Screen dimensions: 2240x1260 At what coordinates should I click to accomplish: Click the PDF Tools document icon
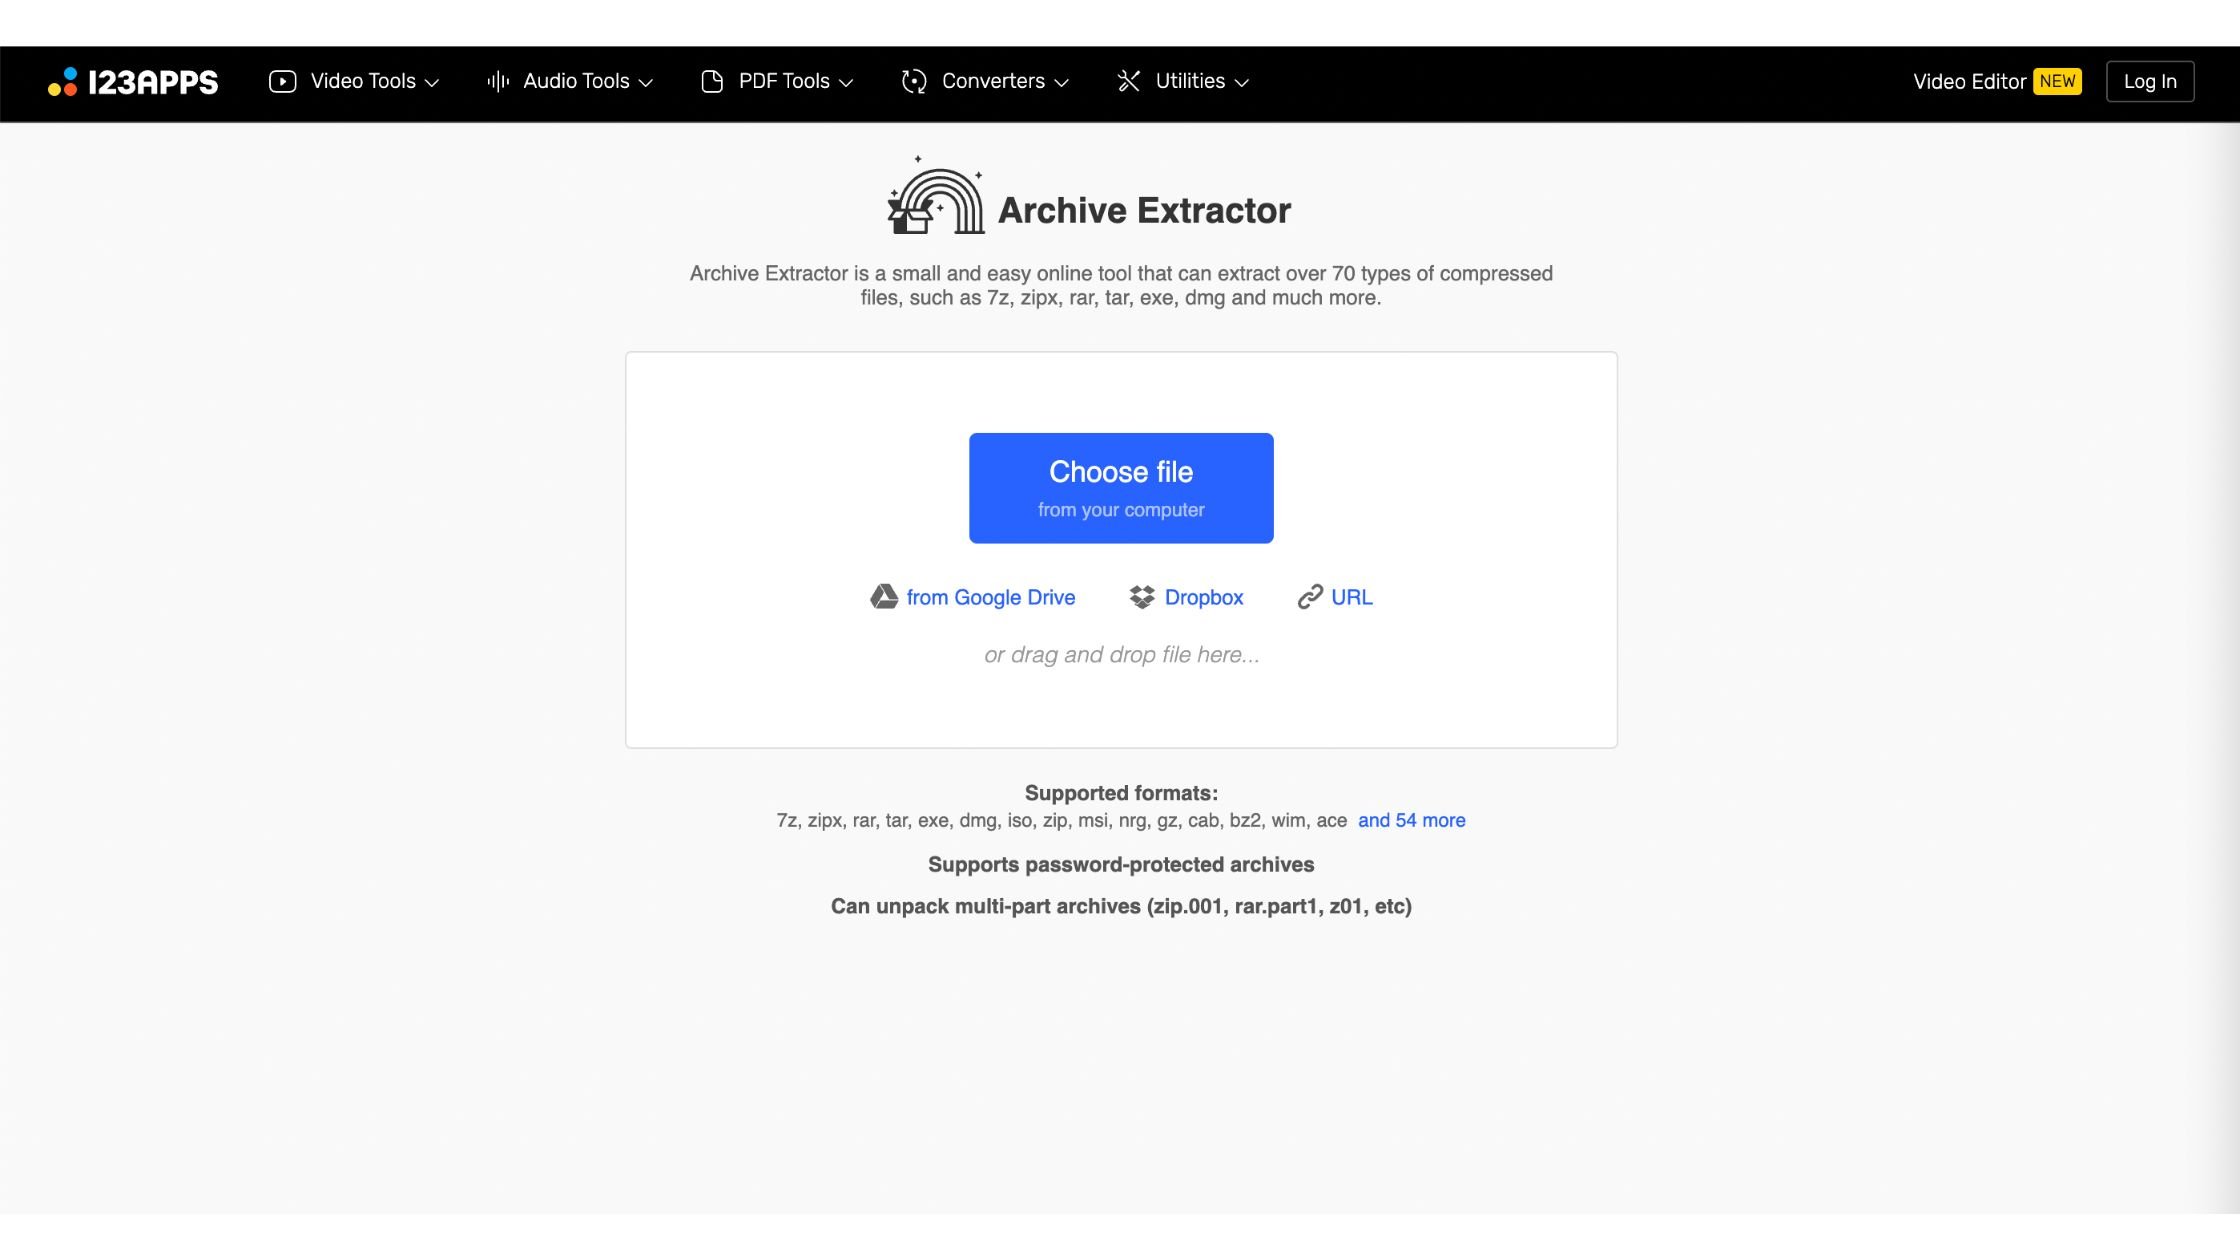[x=712, y=80]
